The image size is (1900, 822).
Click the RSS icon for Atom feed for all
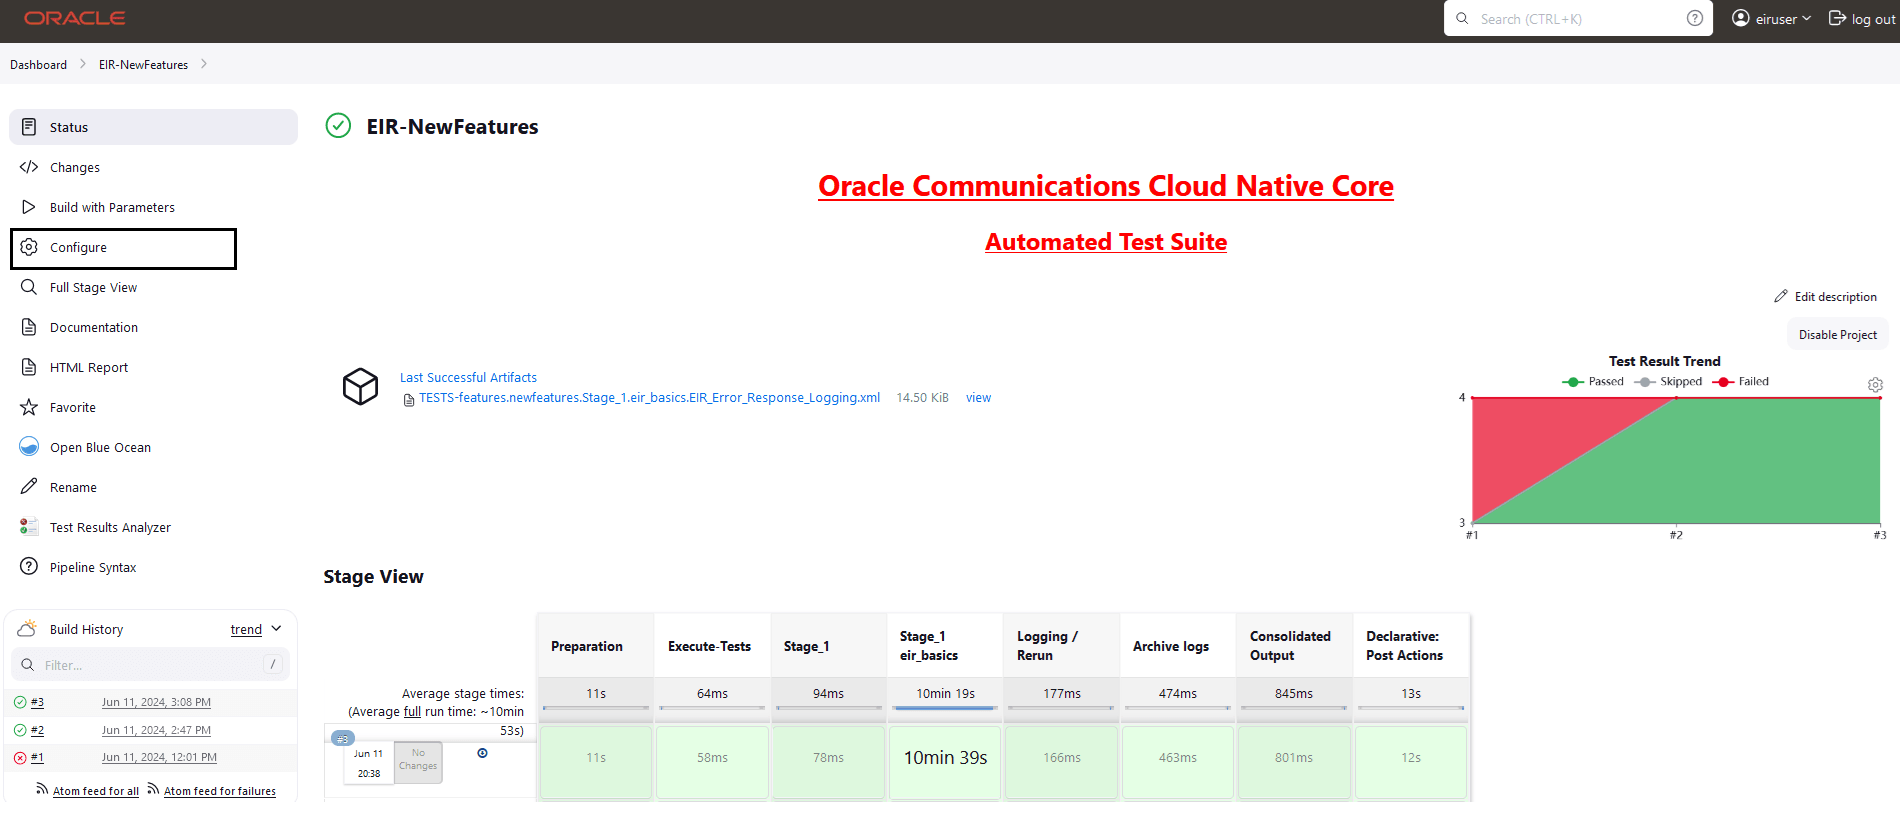(42, 789)
